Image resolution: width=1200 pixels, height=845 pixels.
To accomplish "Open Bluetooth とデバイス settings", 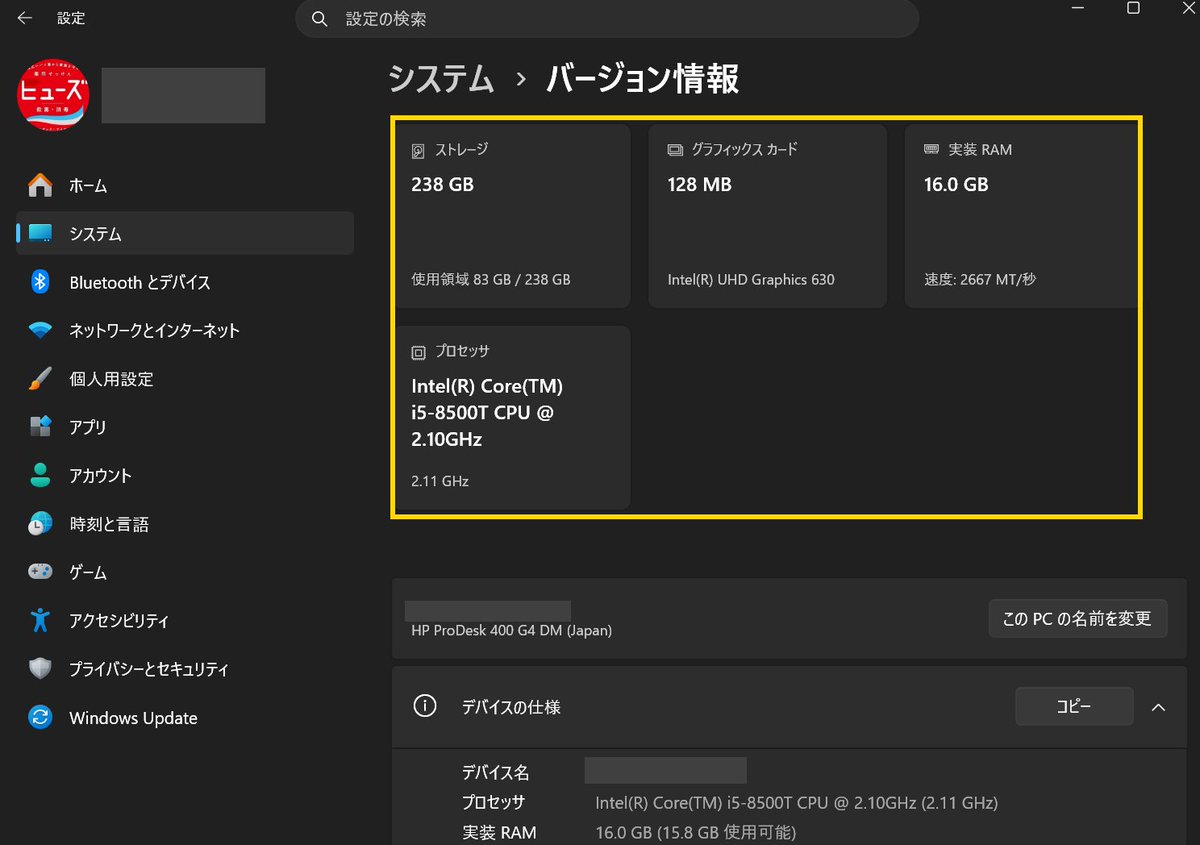I will (185, 282).
